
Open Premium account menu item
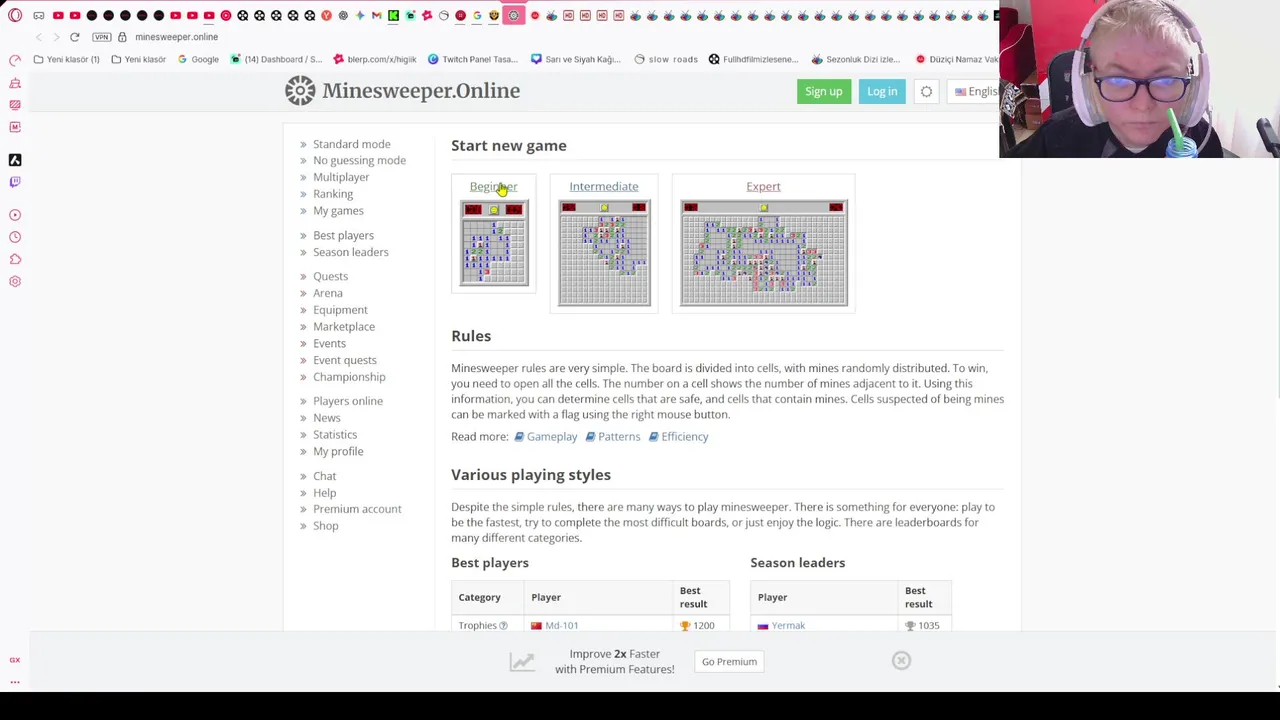point(357,509)
